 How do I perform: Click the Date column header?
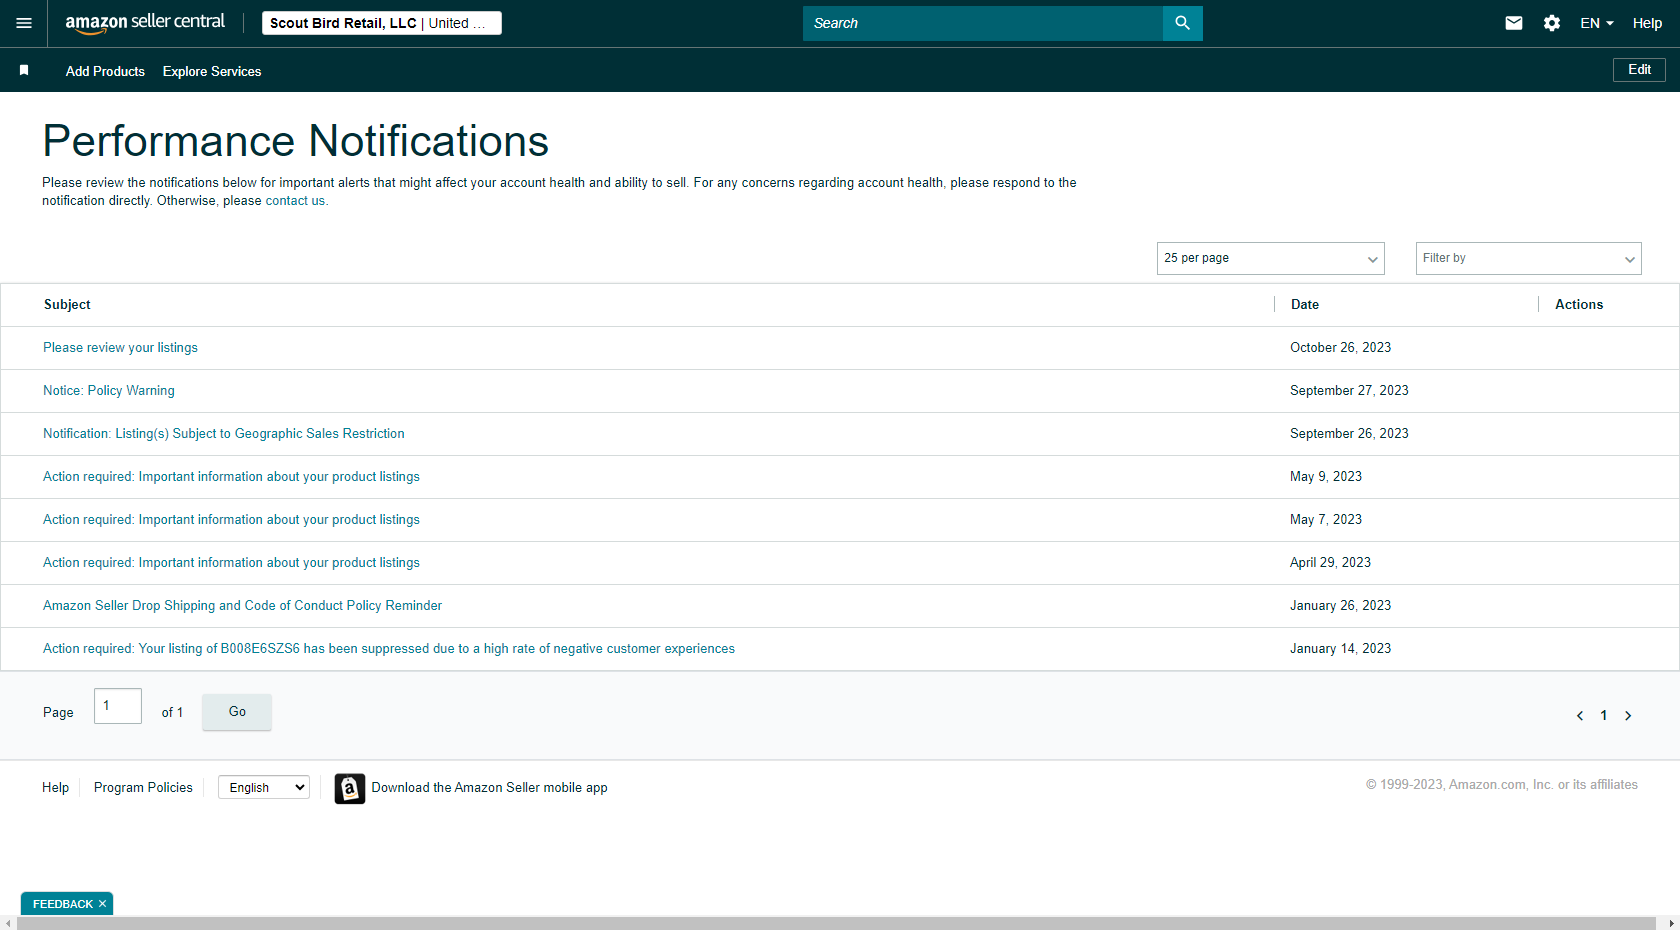point(1305,305)
